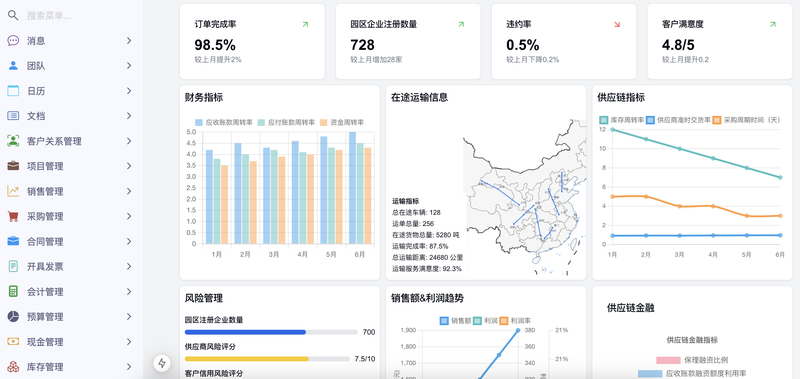
Task: Click the 园区注册企业数量 blue progress bar
Action: pyautogui.click(x=245, y=332)
